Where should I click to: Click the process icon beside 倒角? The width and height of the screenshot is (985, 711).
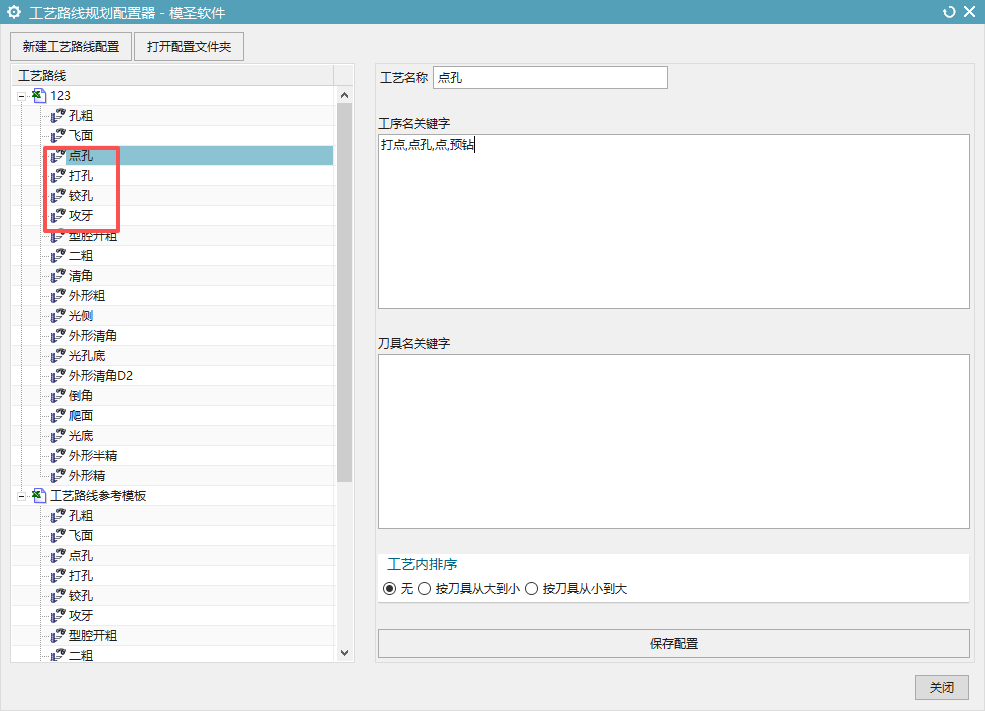click(x=58, y=396)
